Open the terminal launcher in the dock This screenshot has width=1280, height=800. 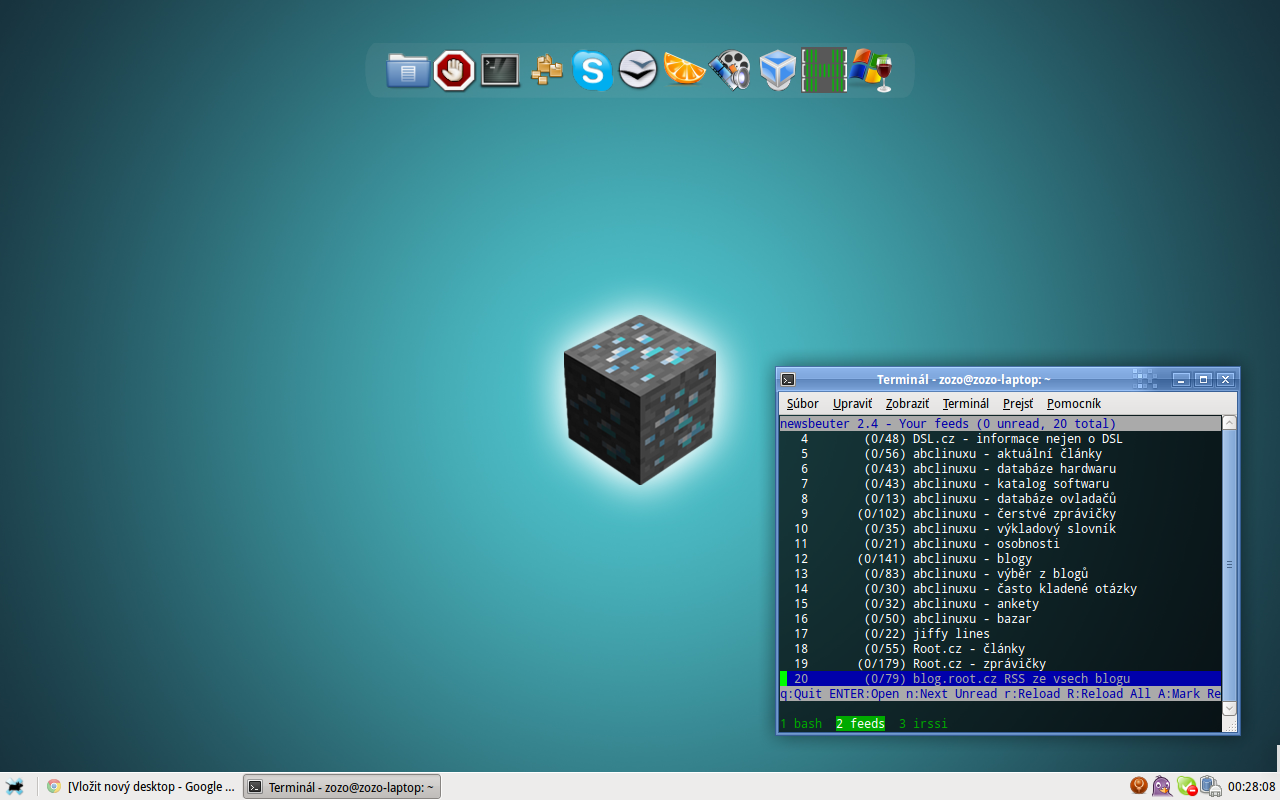[x=500, y=70]
